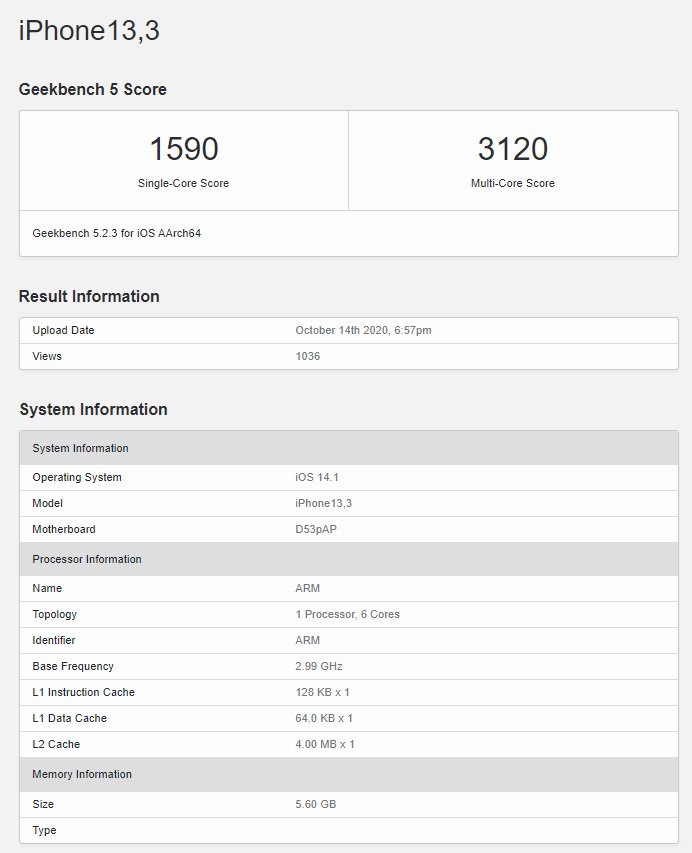Select the Geekbench 5 Score heading
The height and width of the screenshot is (853, 692).
[x=92, y=89]
